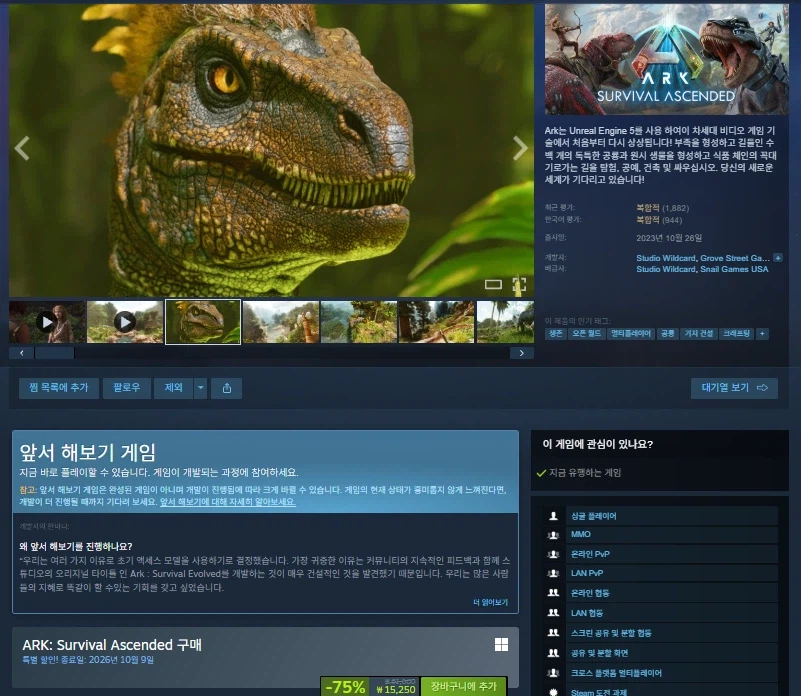Open the 멀티플레이어 tag
The image size is (801, 696).
point(631,333)
